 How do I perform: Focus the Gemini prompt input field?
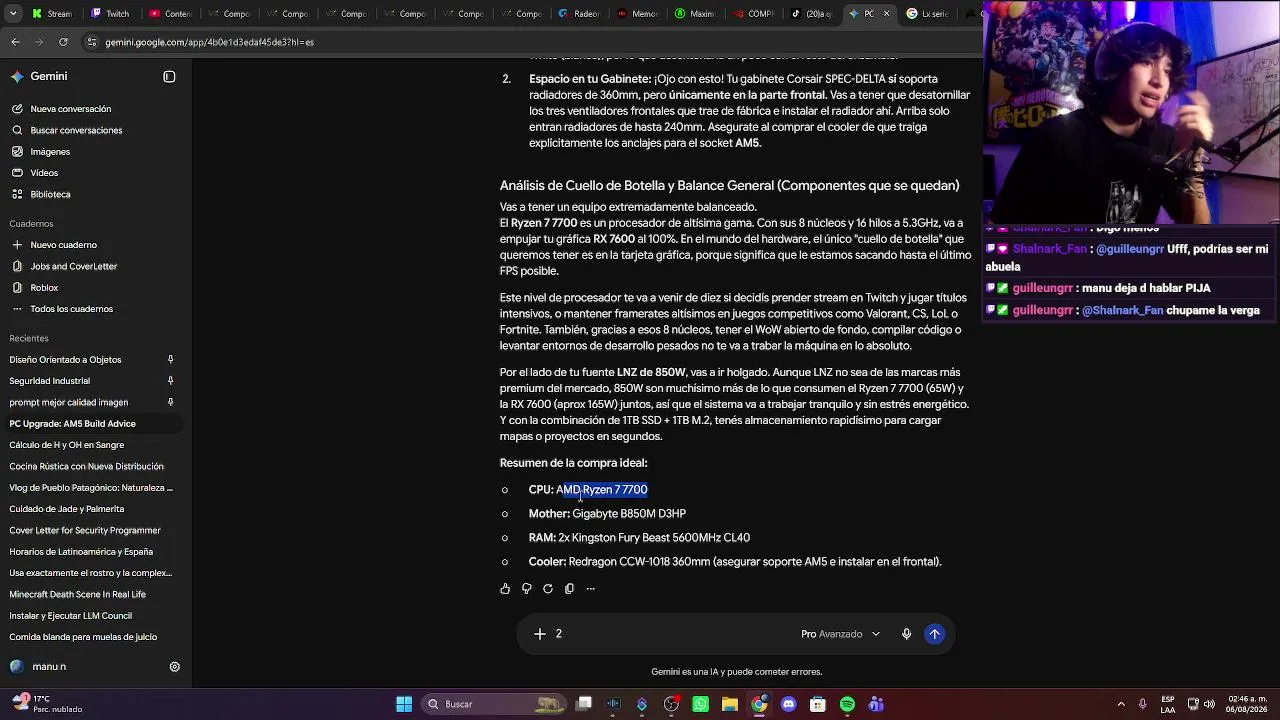point(673,634)
